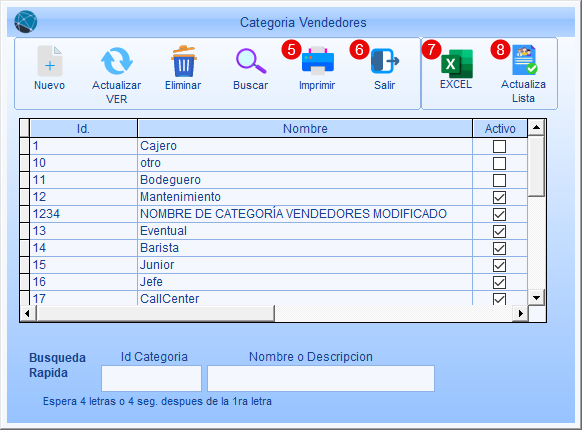Export the list with the EXCEL icon
582x430 pixels.
click(457, 63)
